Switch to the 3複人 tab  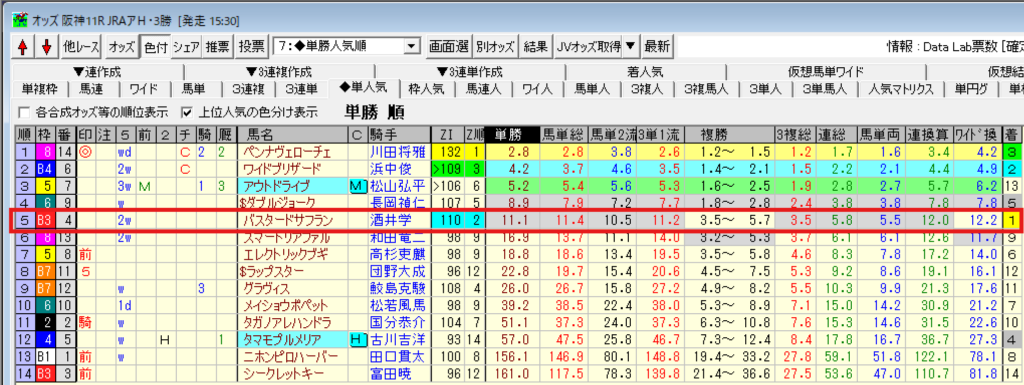(x=647, y=88)
